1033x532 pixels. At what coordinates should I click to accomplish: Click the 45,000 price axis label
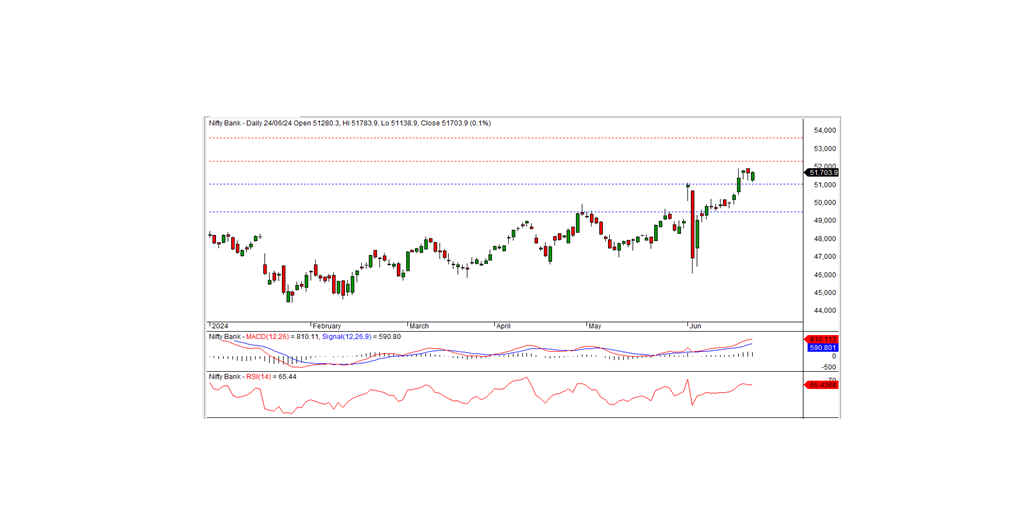(x=825, y=292)
